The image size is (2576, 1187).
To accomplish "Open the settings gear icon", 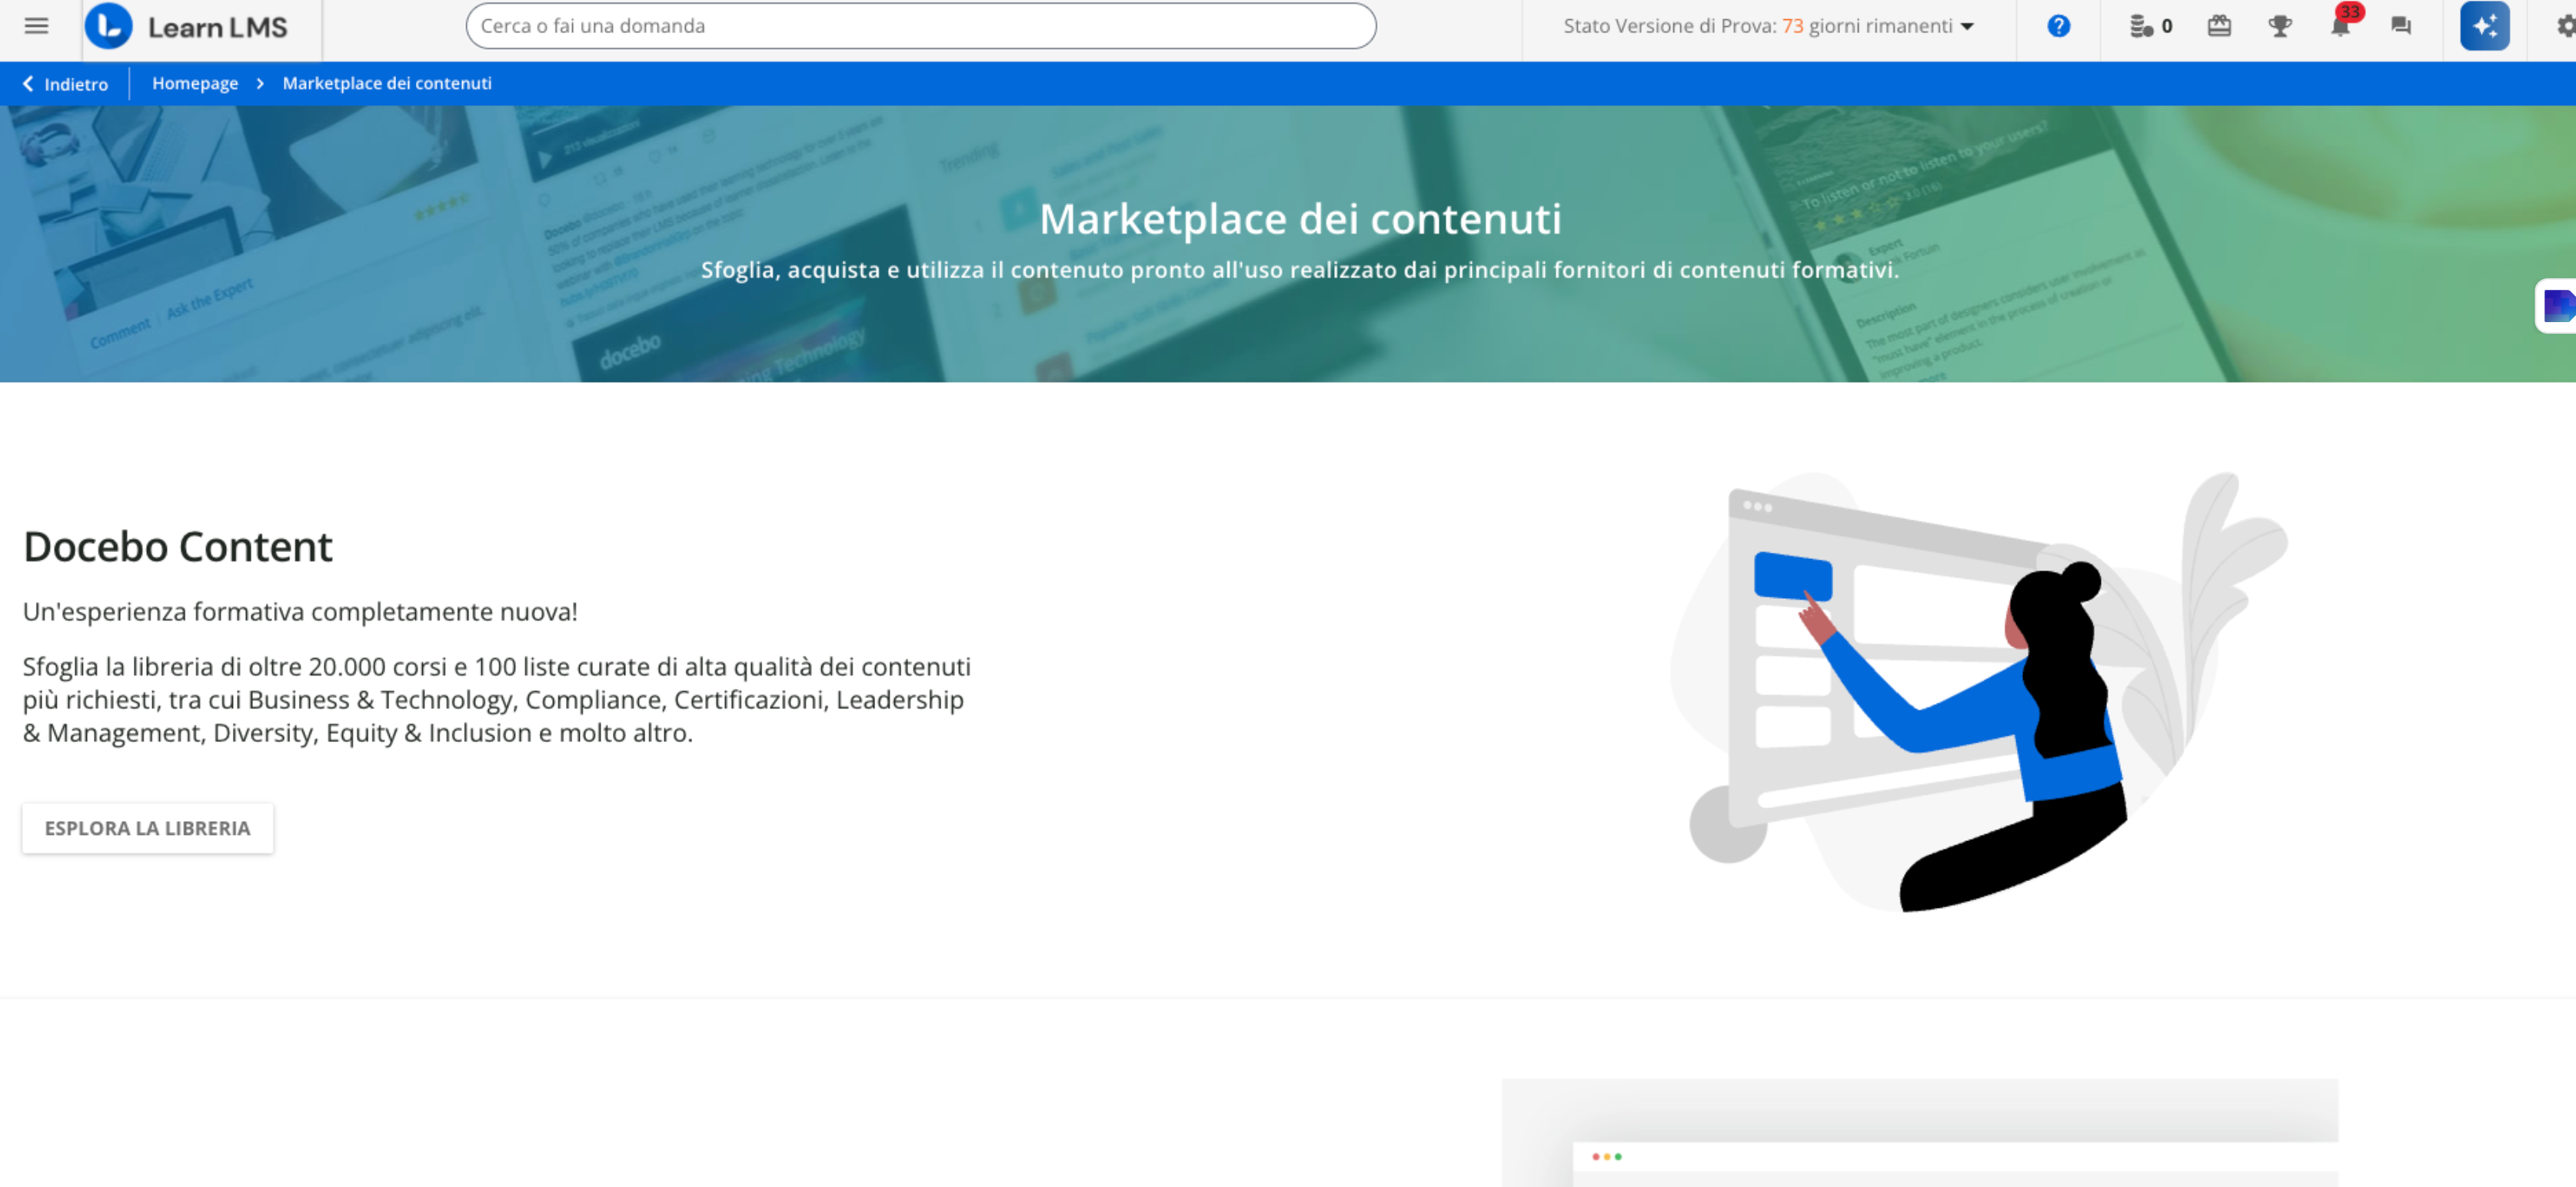I will click(2565, 26).
